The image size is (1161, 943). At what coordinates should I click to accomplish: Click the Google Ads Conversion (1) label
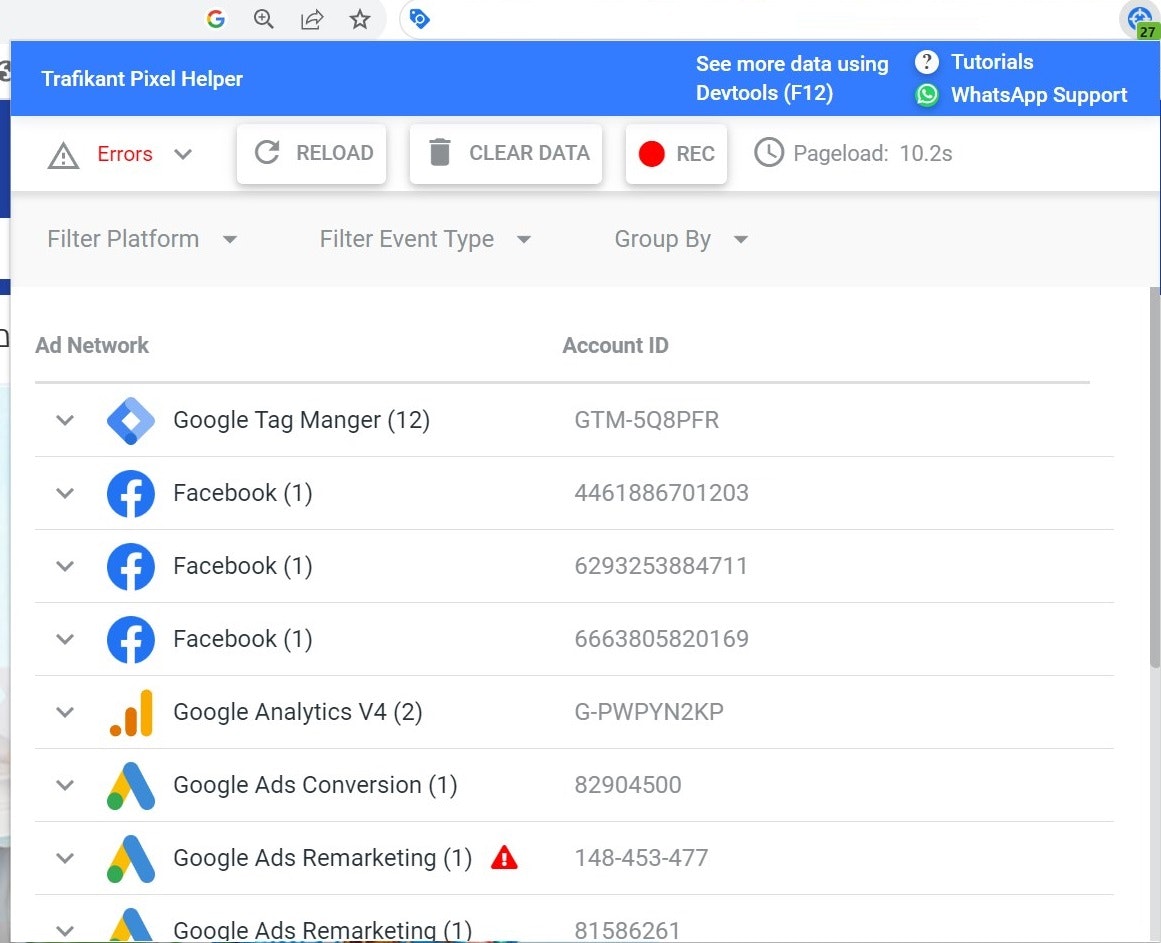[x=315, y=785]
